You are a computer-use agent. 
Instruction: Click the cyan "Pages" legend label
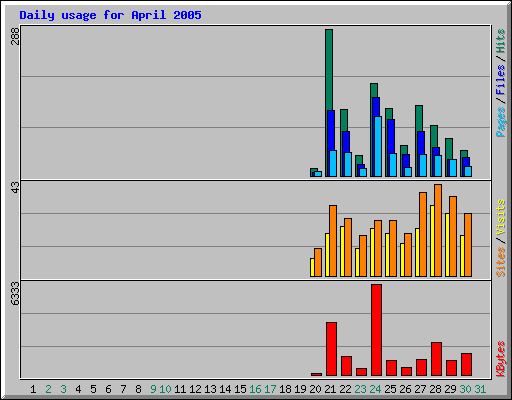click(x=500, y=122)
